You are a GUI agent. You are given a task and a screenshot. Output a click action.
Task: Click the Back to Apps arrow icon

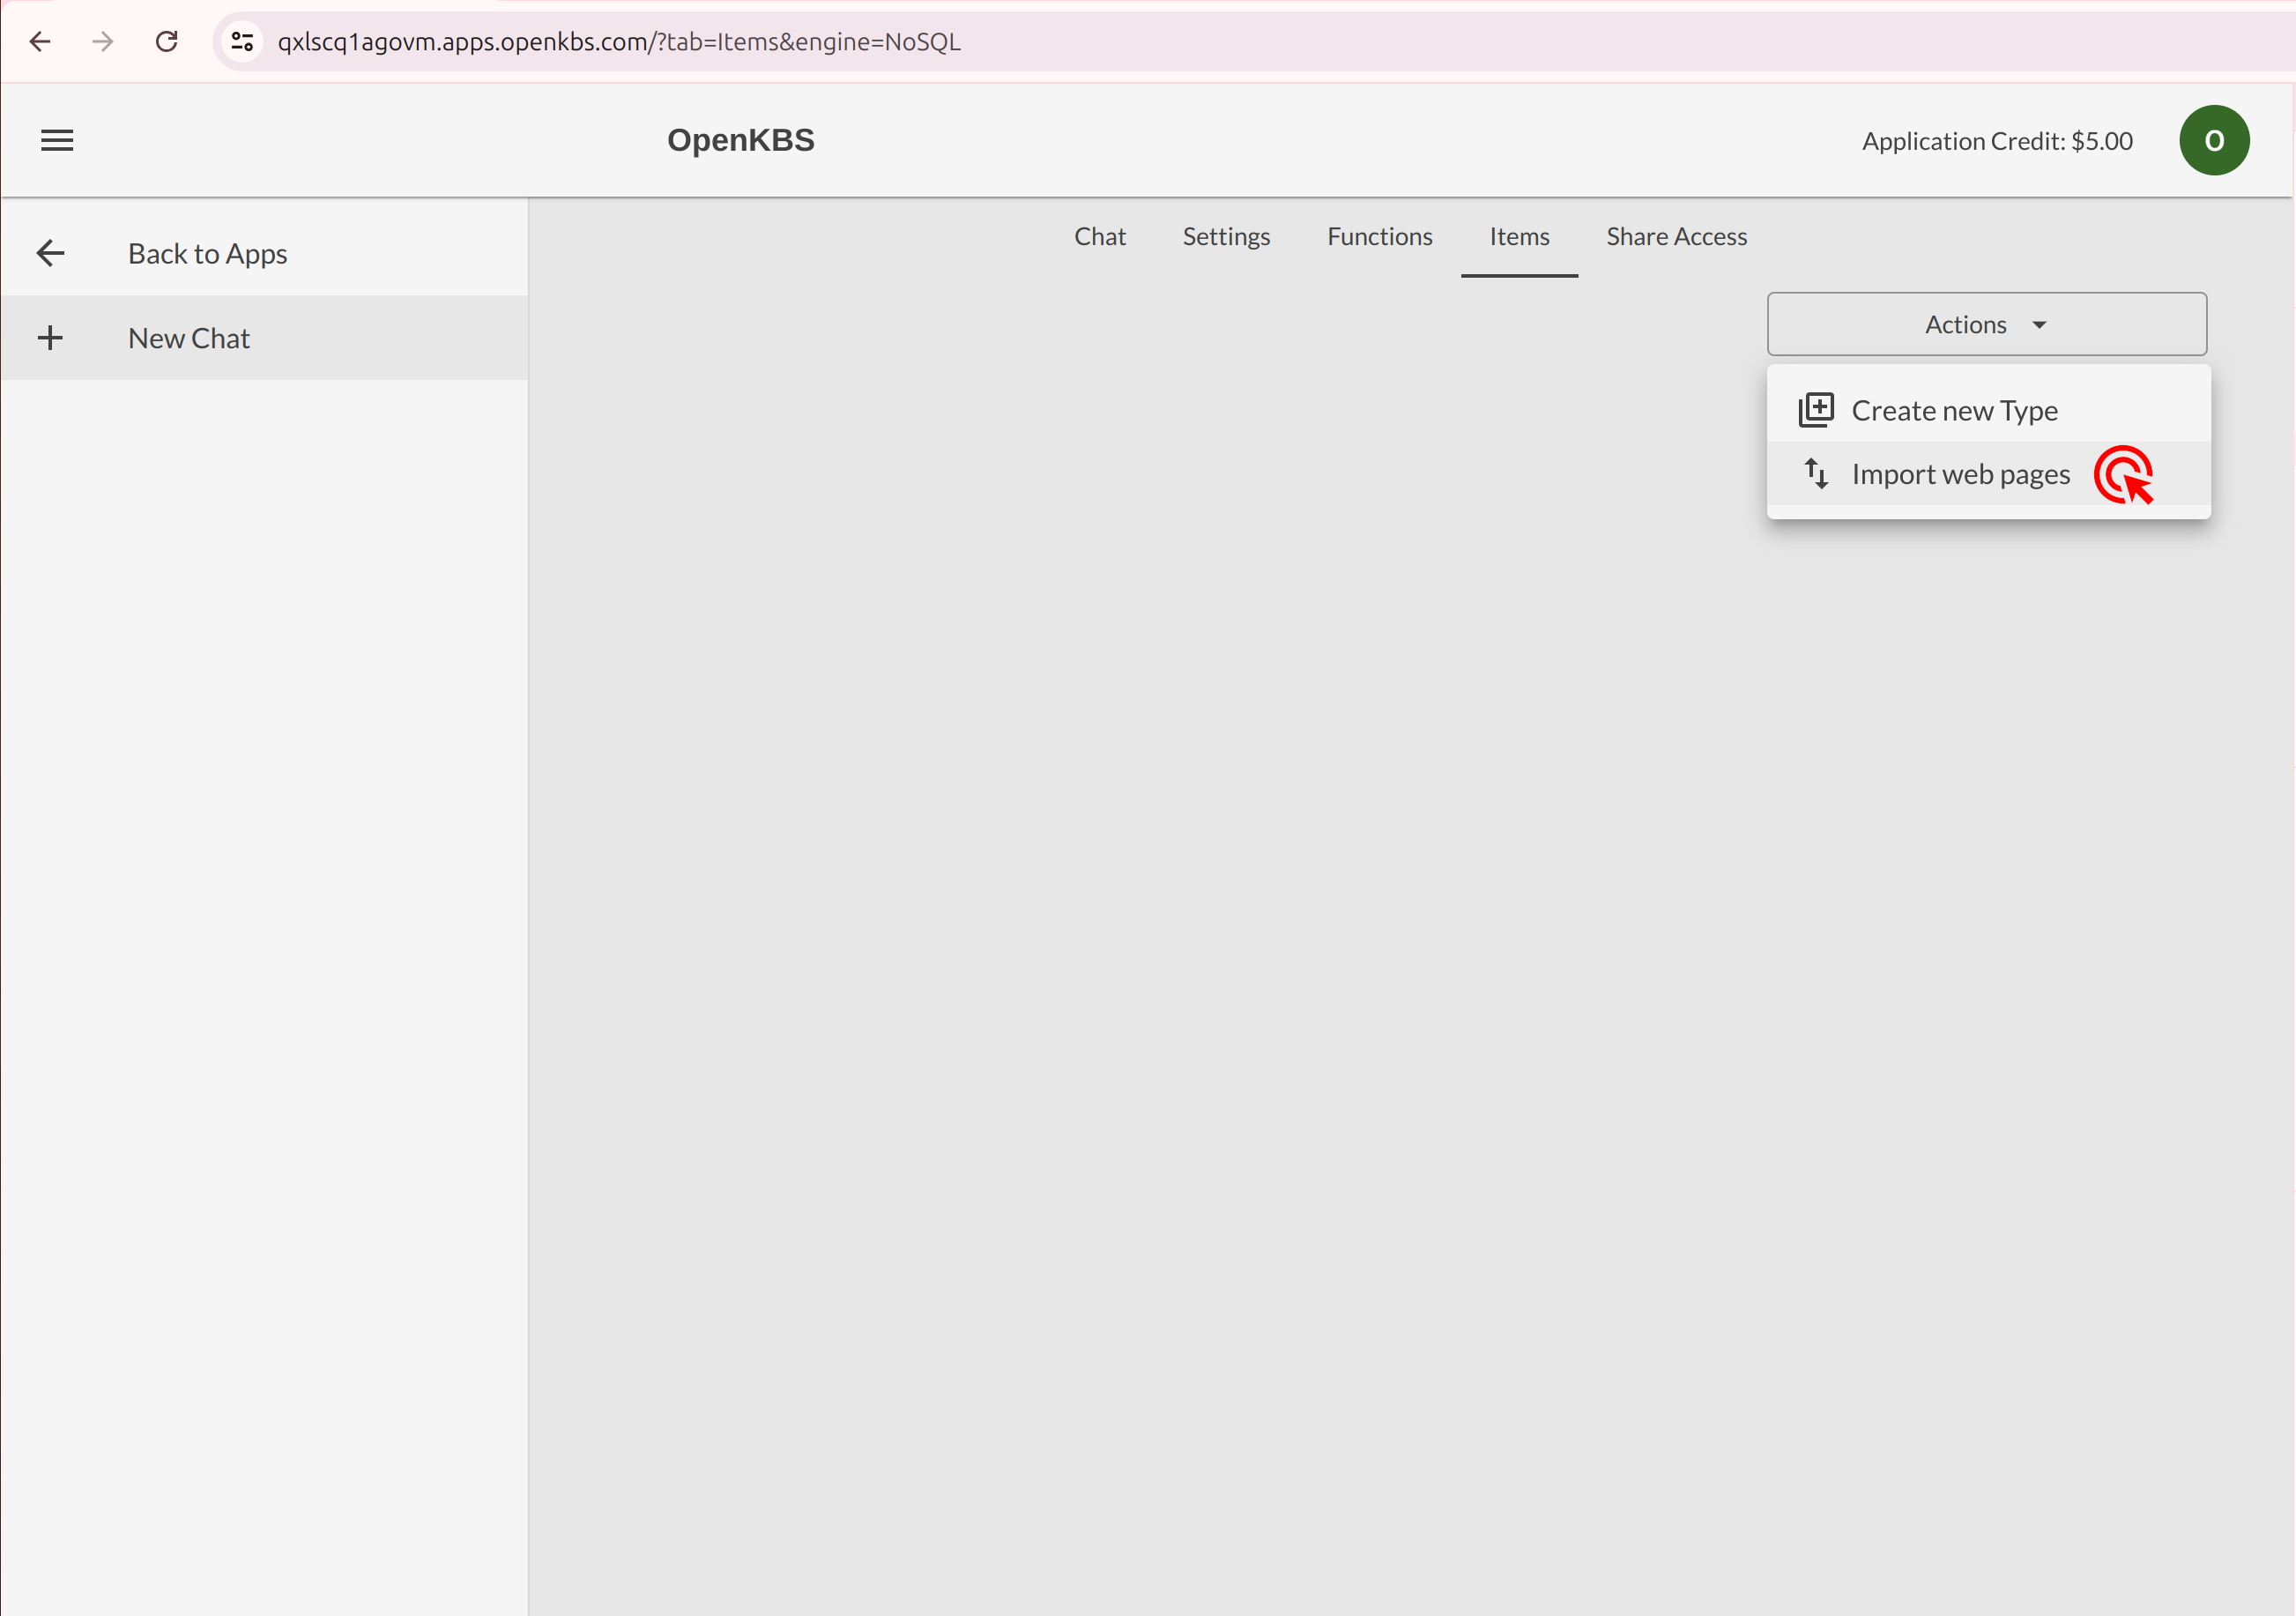click(51, 254)
